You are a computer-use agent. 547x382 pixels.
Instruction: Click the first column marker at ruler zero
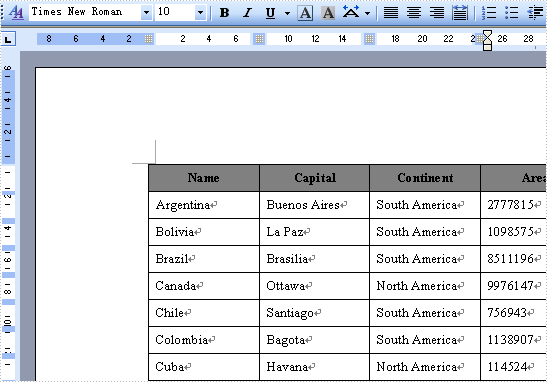(x=149, y=39)
